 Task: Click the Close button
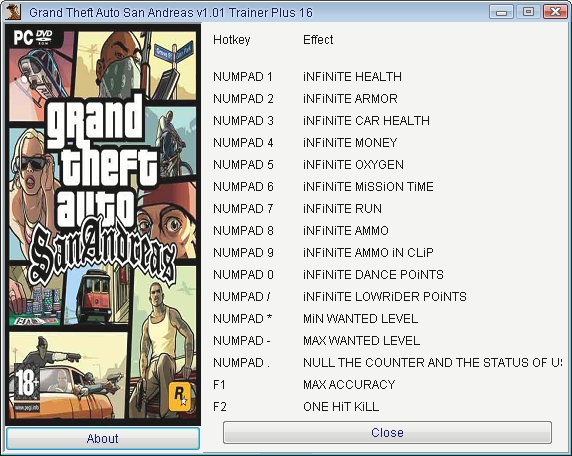click(x=387, y=432)
